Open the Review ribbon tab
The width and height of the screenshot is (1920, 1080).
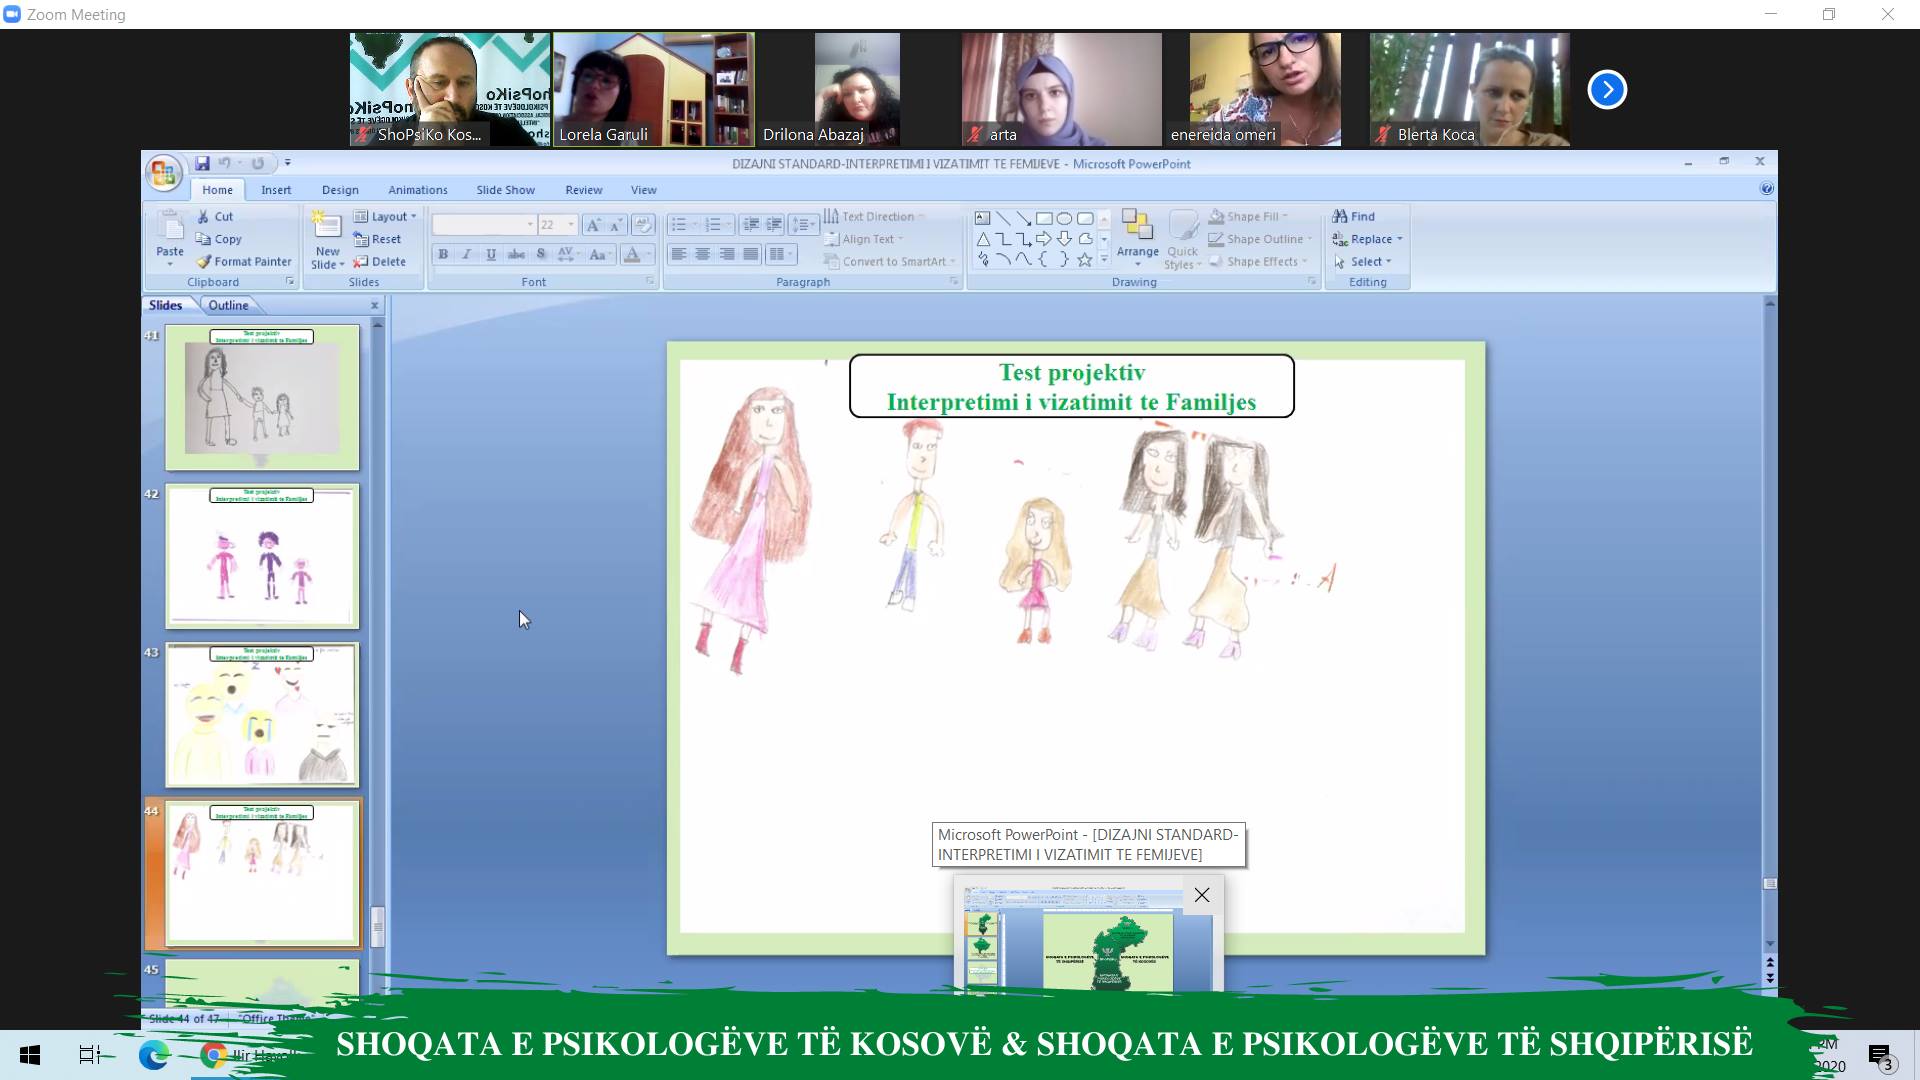(584, 190)
